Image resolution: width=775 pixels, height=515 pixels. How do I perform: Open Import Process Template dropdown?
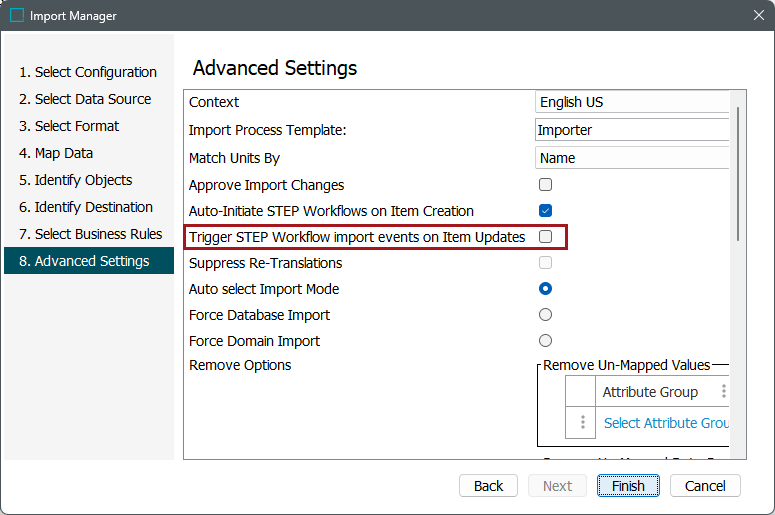632,130
